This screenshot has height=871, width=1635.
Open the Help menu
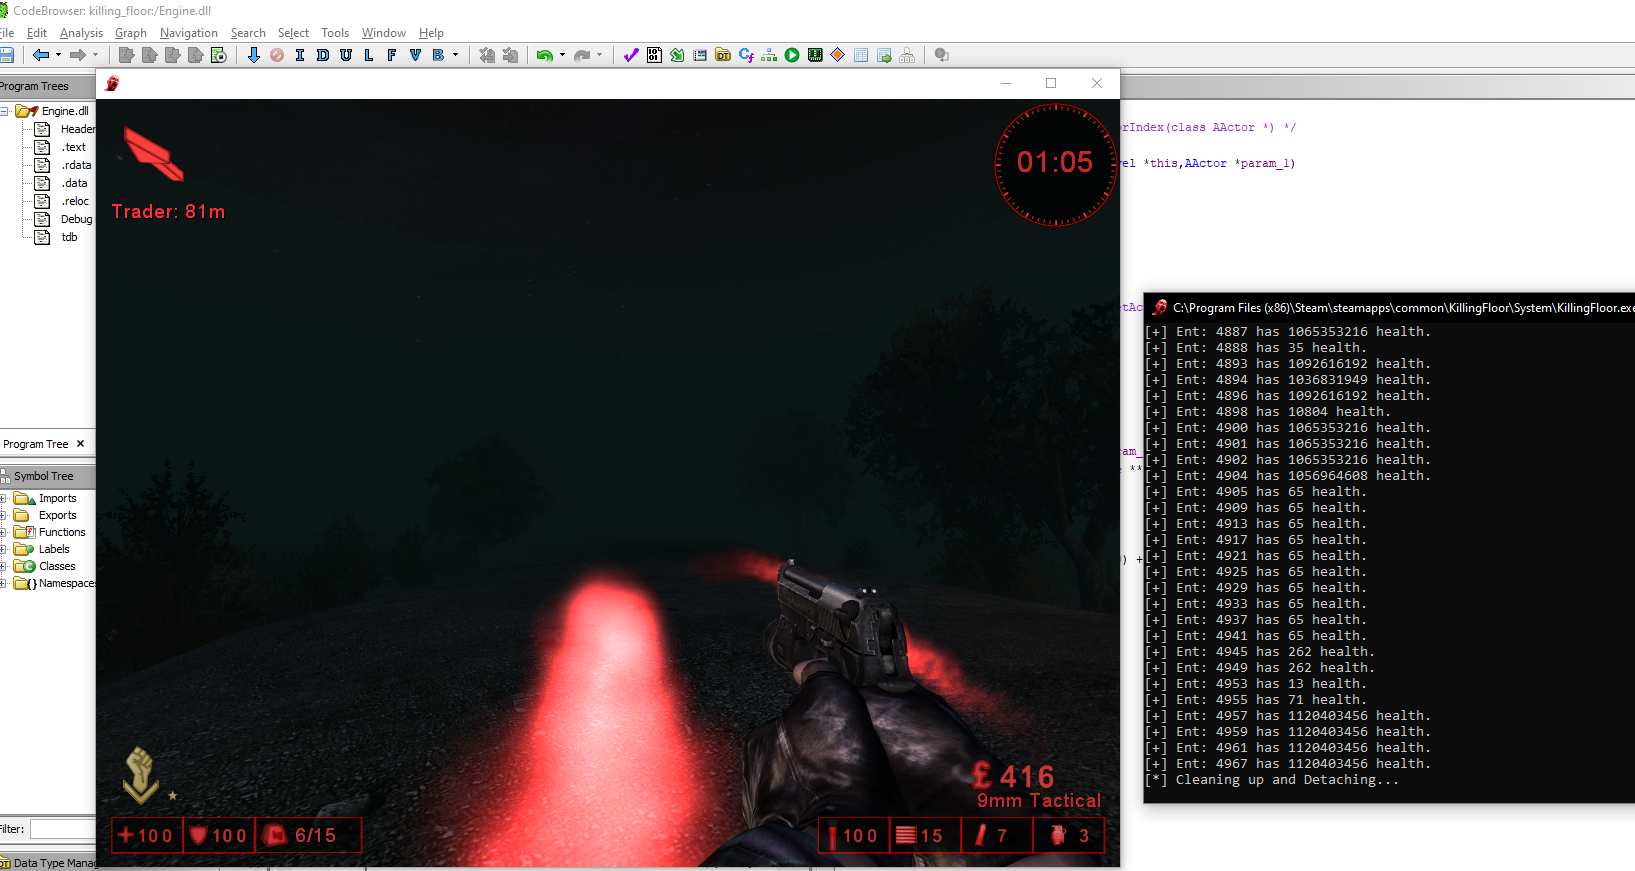[x=431, y=33]
